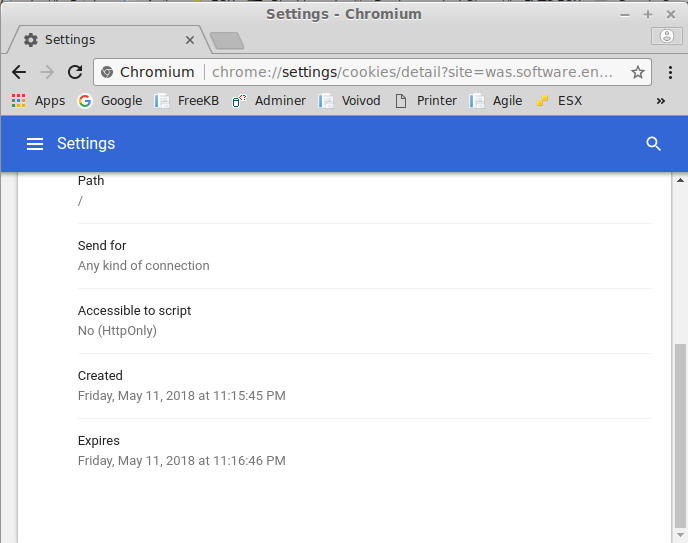Screen dimensions: 688x543
Task: Open Chromium three-dot menu
Action: tap(670, 72)
